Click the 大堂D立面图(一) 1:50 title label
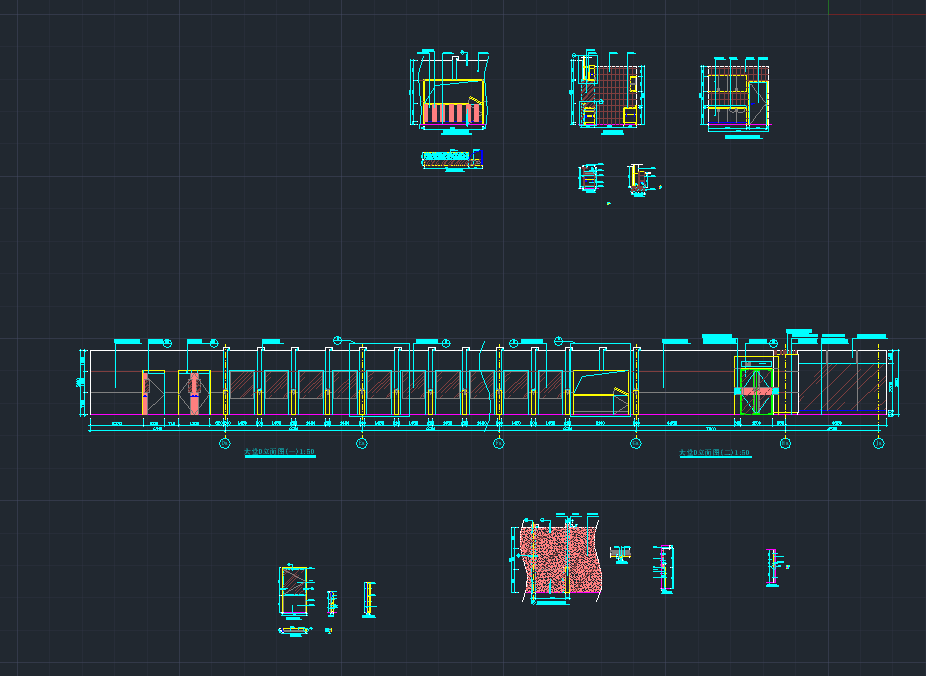The height and width of the screenshot is (676, 926). [280, 452]
